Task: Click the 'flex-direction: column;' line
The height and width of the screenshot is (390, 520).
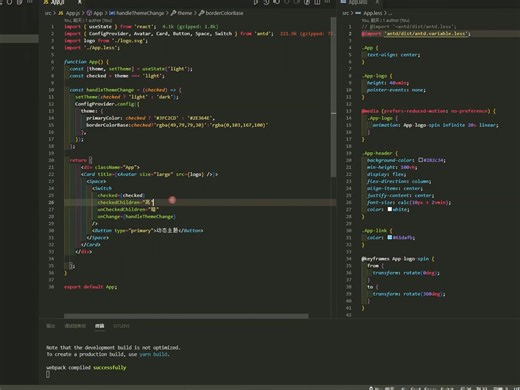Action: (399, 181)
